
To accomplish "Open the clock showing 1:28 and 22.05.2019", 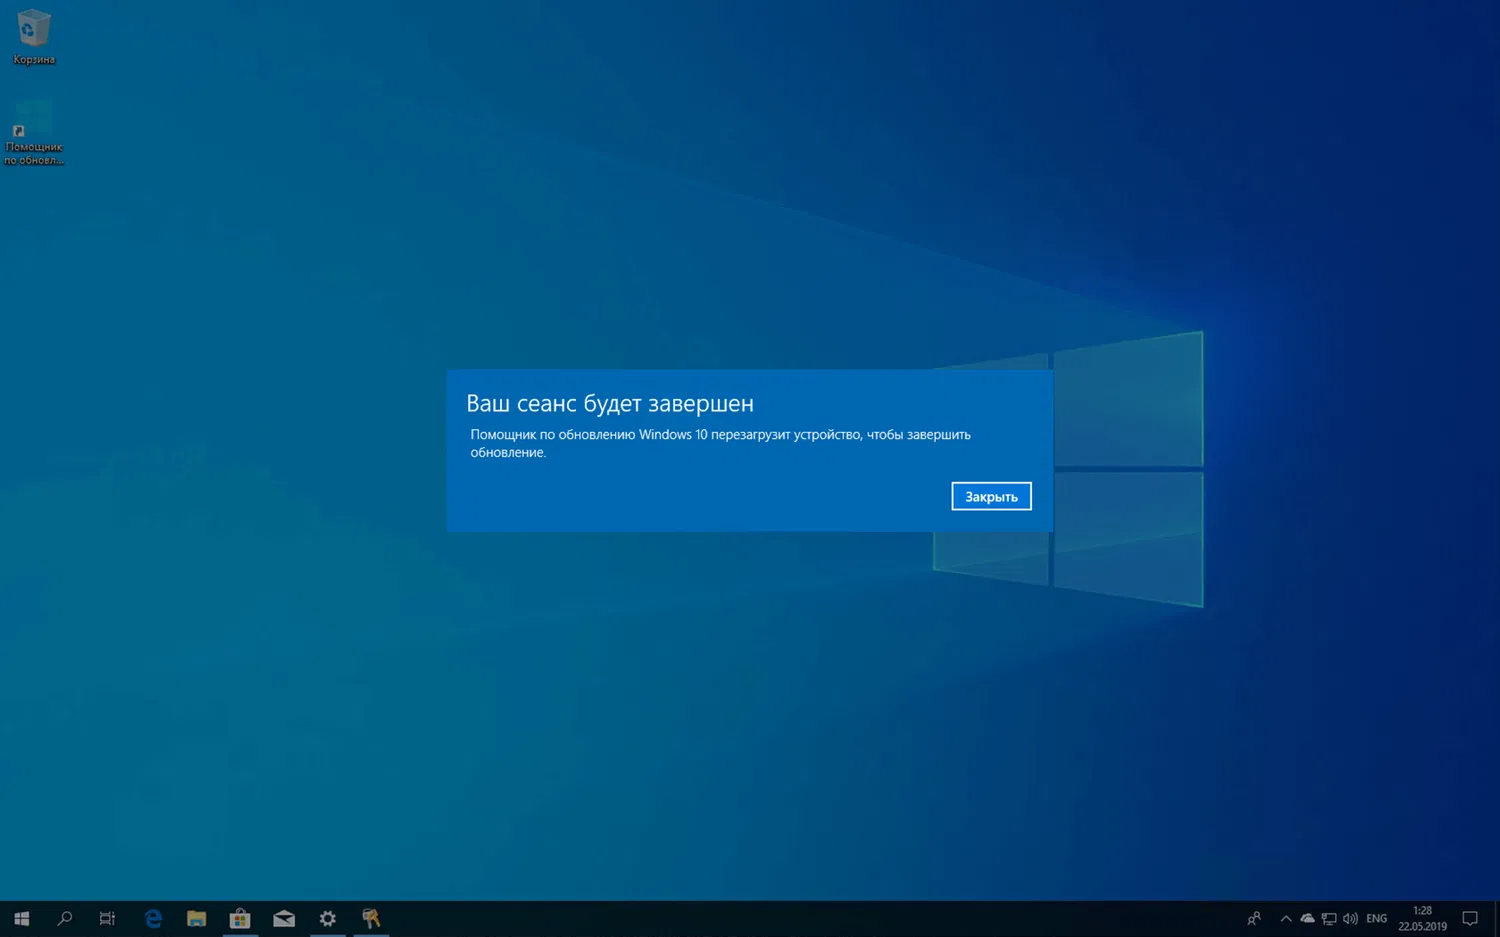I will (1422, 918).
